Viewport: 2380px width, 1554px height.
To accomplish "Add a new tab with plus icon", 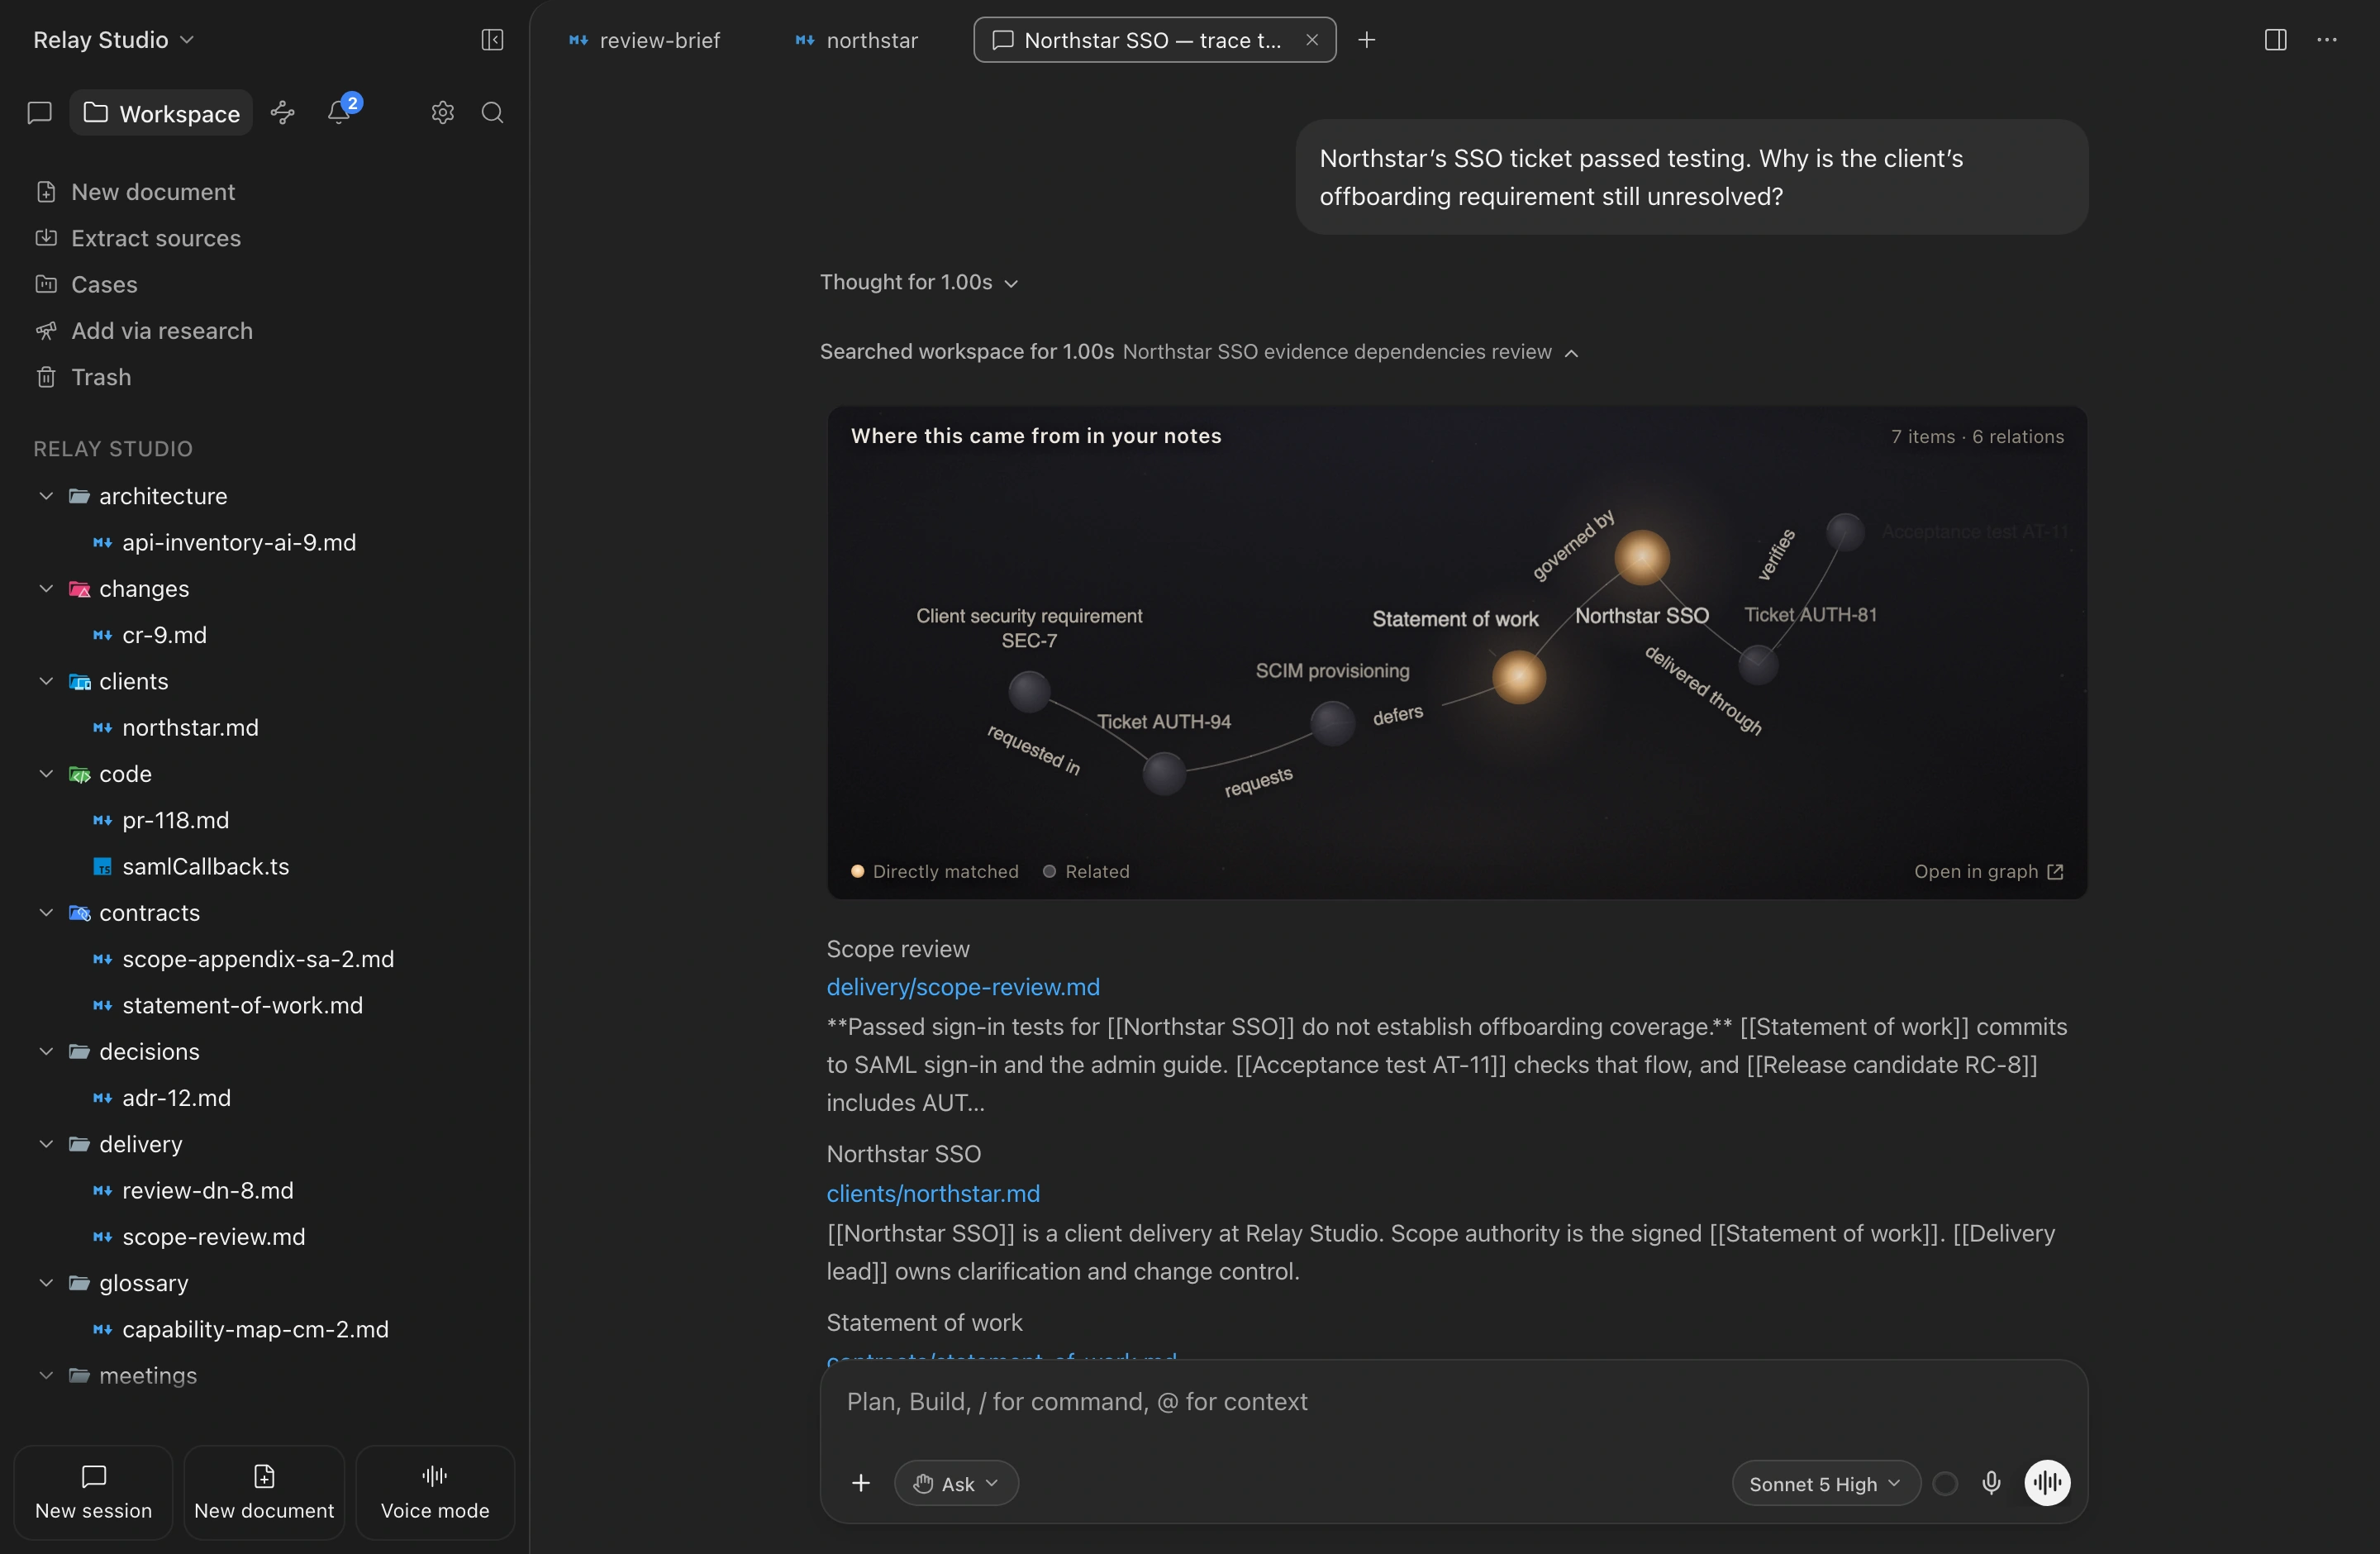I will (1367, 40).
